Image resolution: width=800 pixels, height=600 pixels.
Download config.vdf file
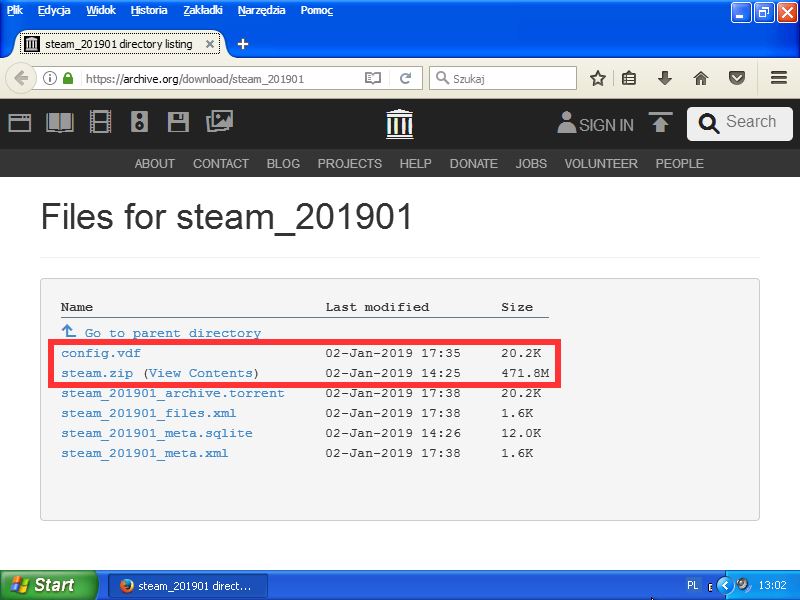101,353
